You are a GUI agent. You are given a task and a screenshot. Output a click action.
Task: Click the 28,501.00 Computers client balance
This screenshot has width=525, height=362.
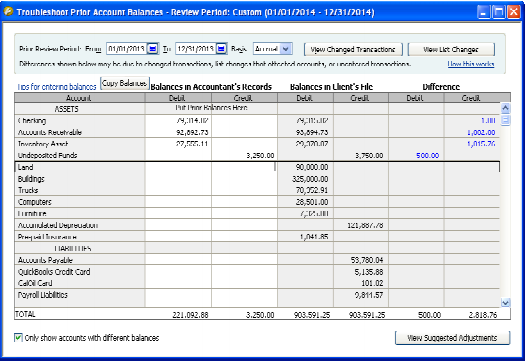coord(312,202)
